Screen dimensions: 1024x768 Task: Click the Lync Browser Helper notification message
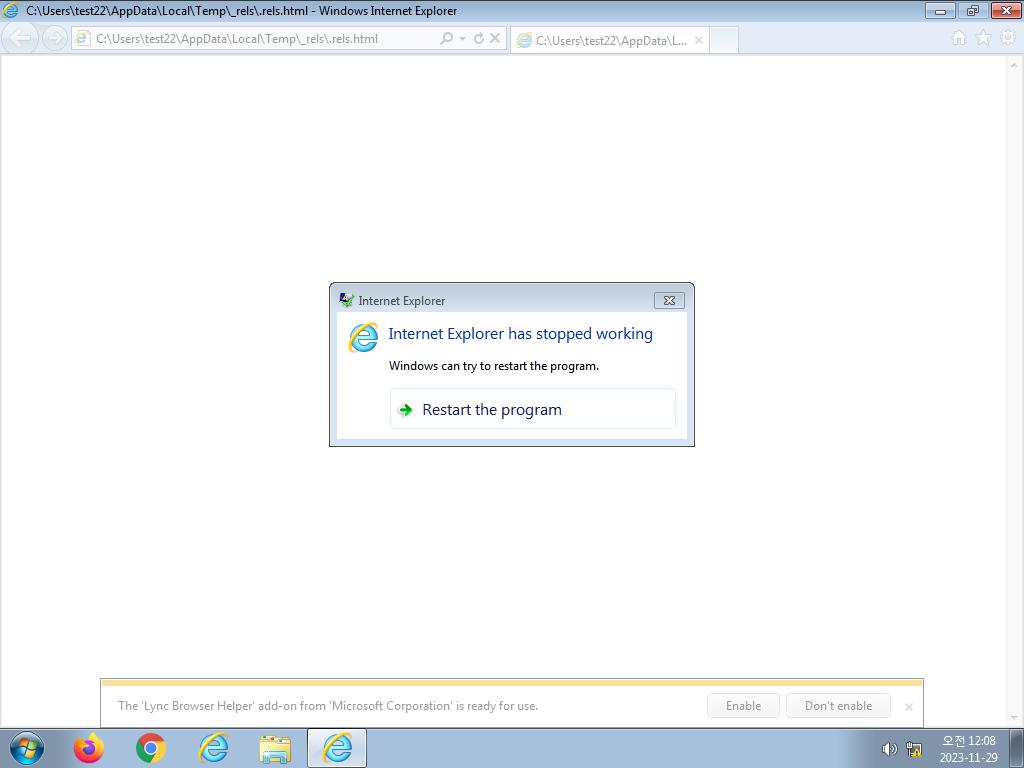[328, 705]
